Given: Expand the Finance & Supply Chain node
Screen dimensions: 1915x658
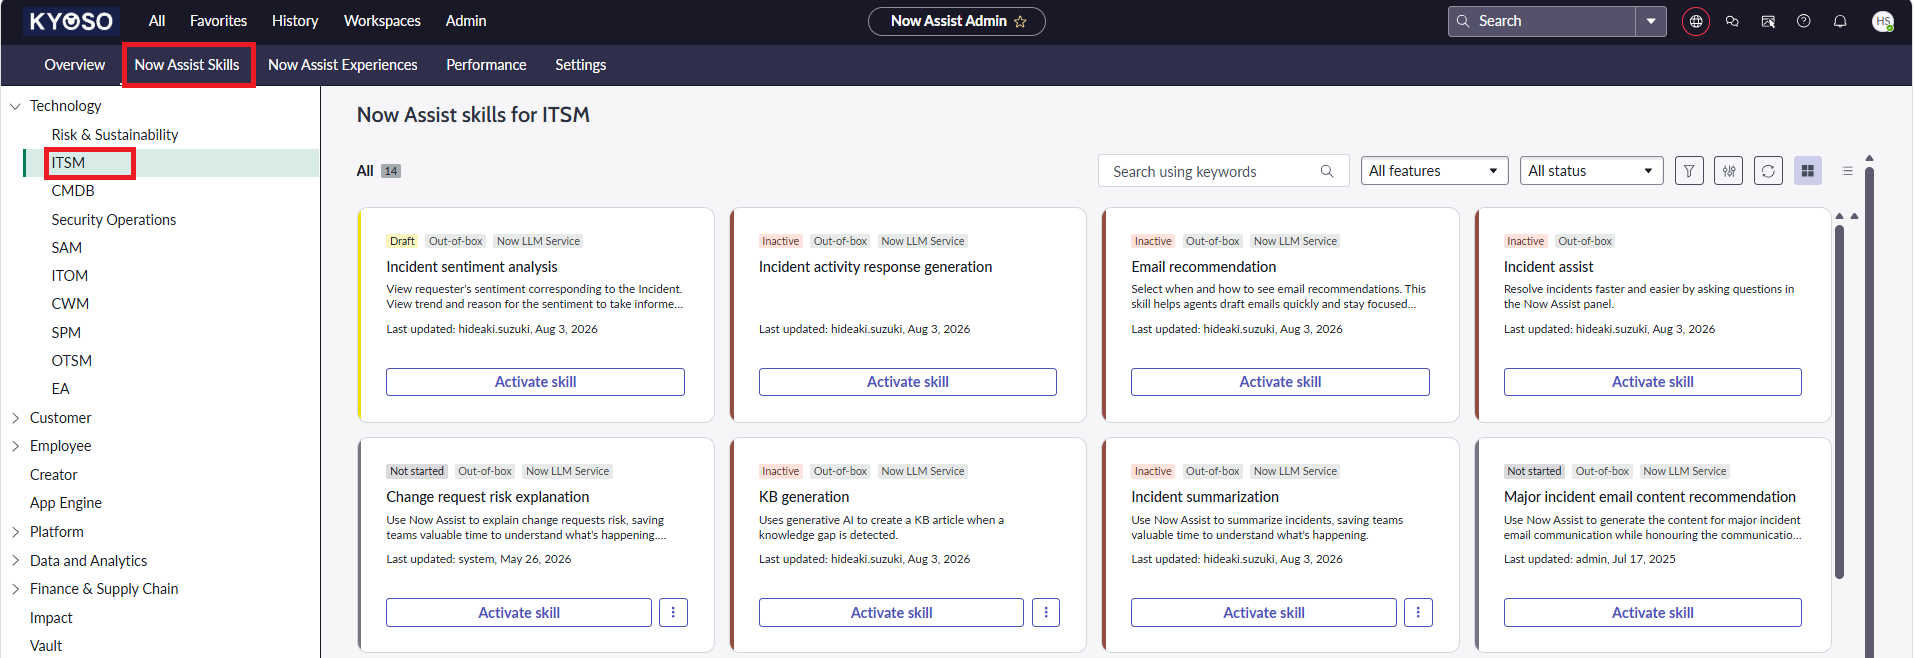Looking at the screenshot, I should [15, 589].
